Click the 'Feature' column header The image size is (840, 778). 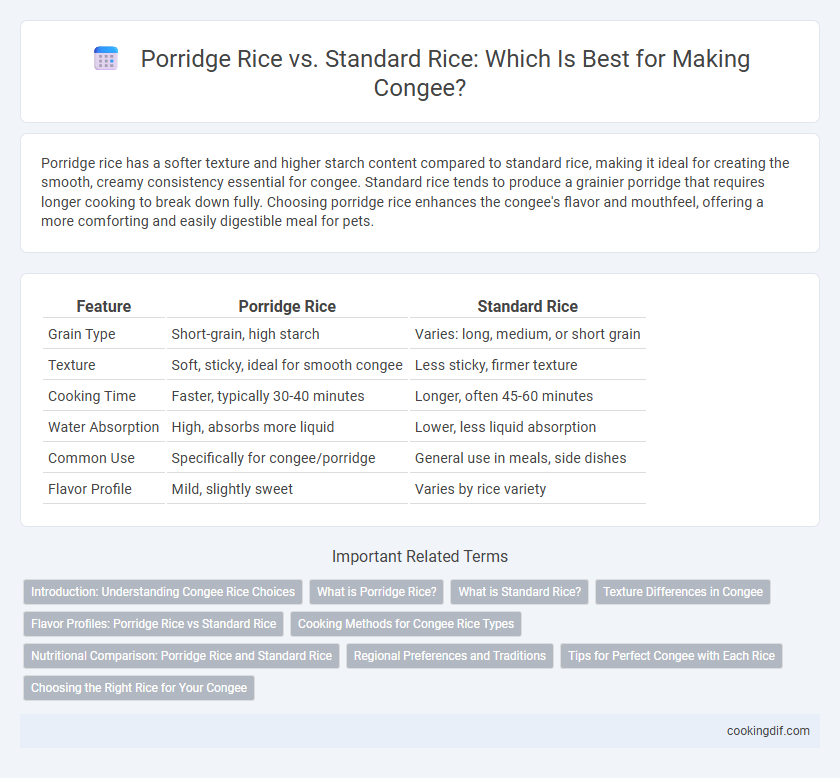pos(104,306)
